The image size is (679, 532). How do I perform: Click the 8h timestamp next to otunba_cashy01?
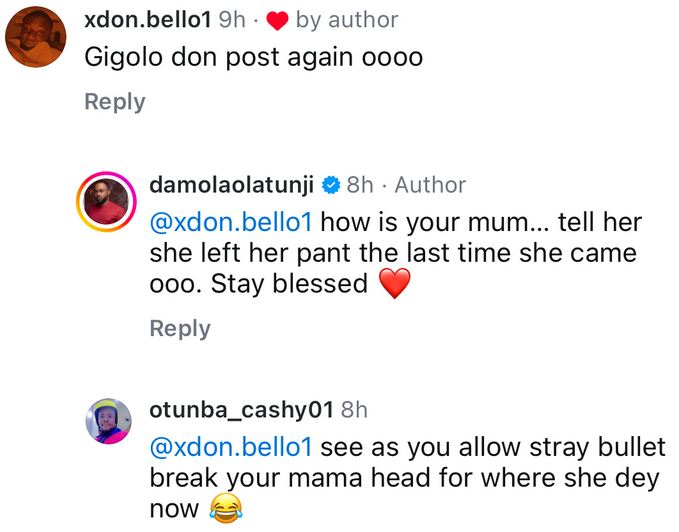(354, 409)
